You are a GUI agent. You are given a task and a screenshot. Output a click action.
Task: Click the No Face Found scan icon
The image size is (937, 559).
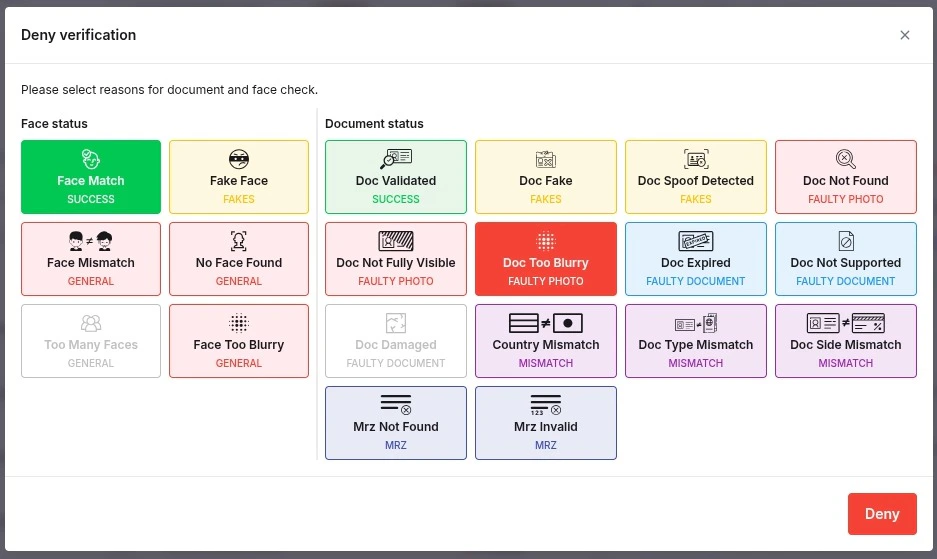238,241
